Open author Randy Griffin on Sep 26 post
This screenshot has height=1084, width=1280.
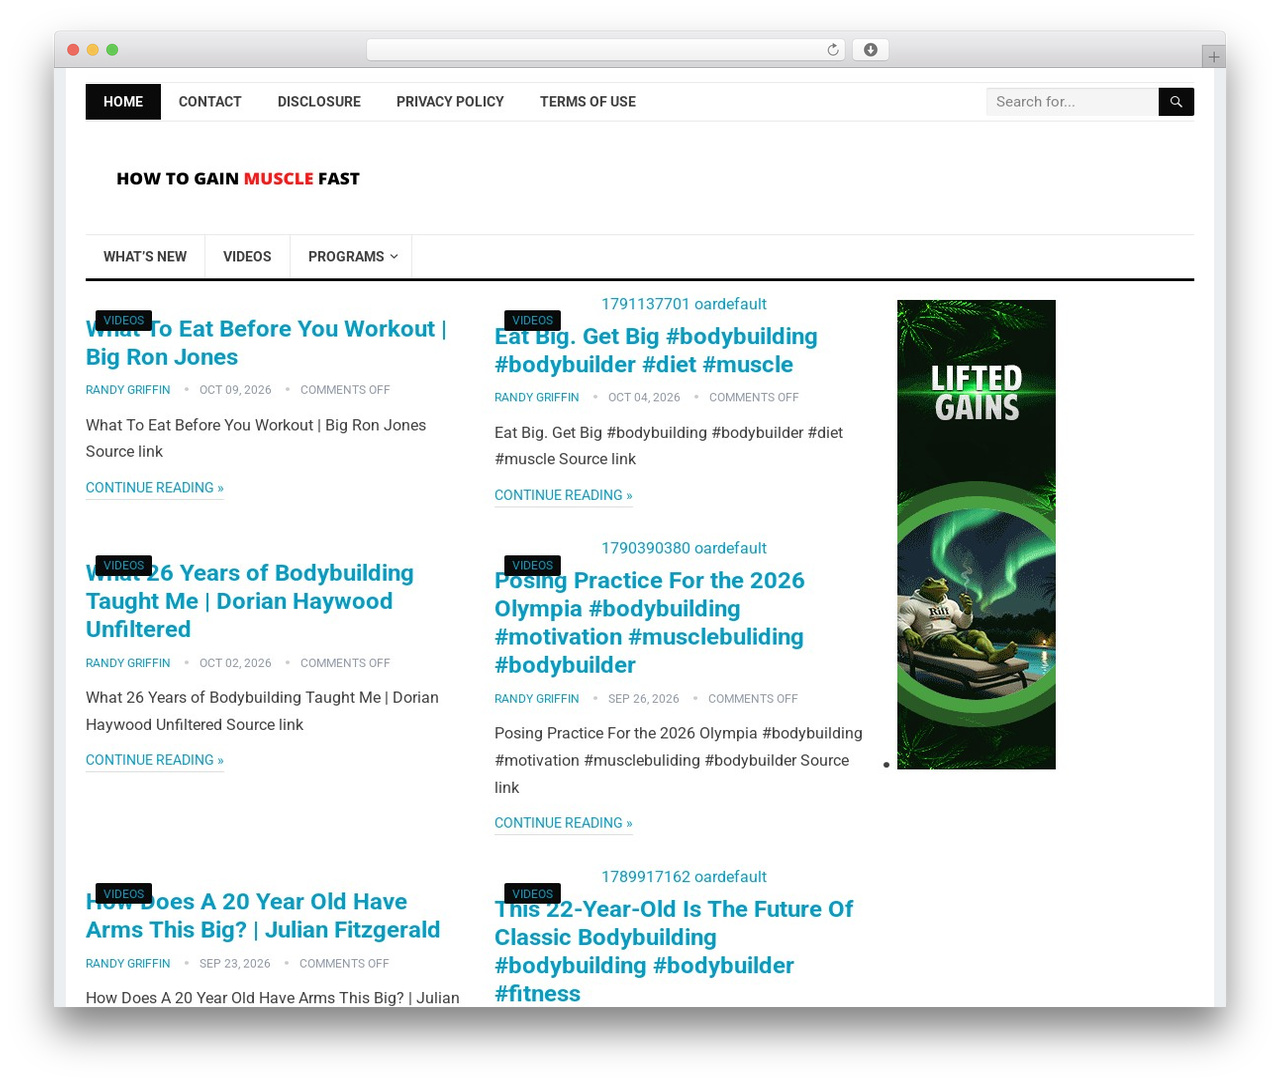[537, 699]
